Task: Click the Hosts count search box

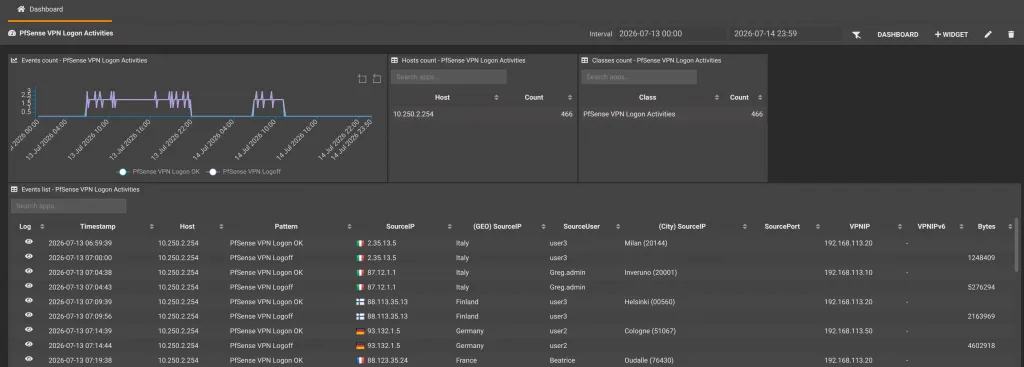Action: (449, 77)
